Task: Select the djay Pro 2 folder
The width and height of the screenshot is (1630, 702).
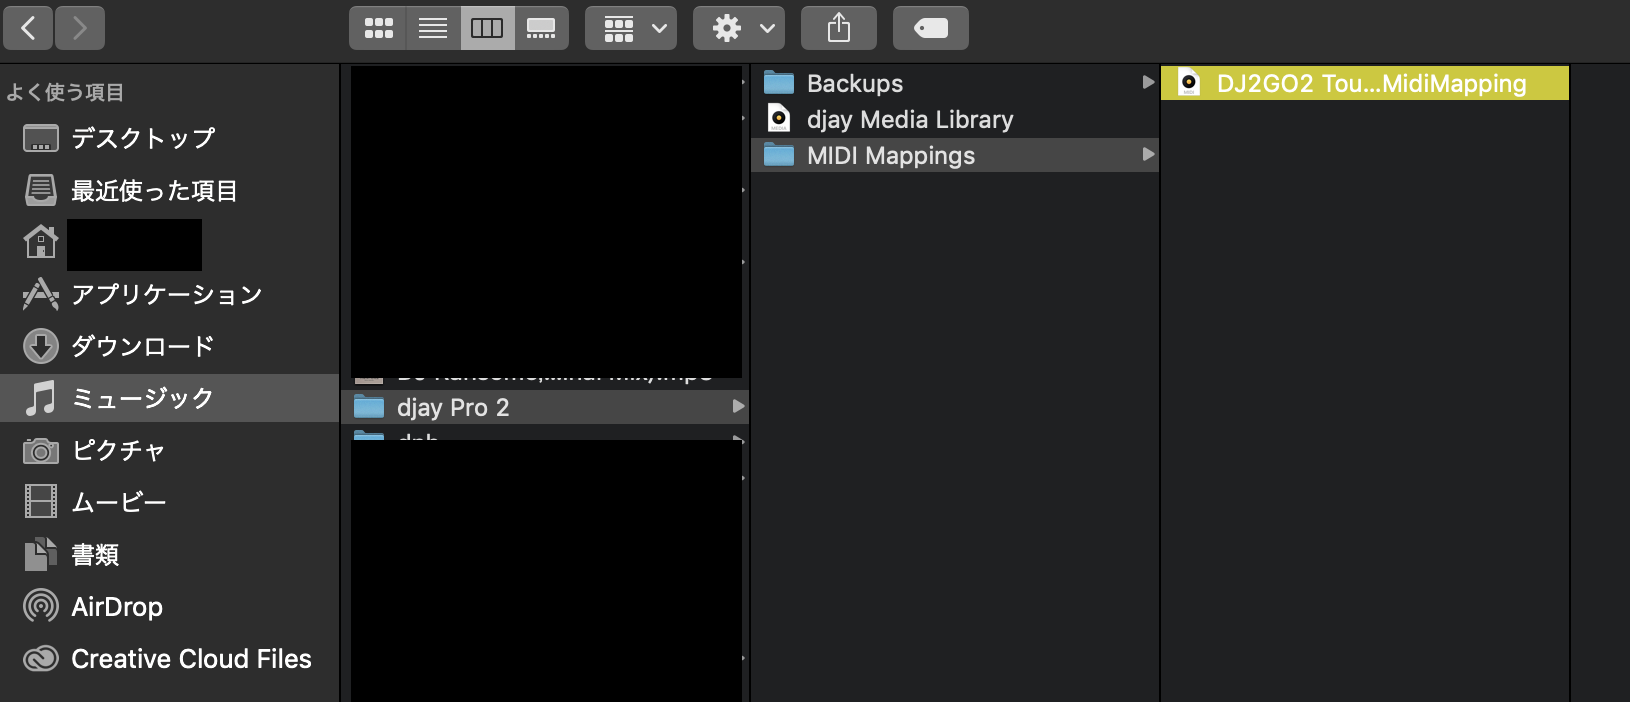Action: [x=453, y=407]
